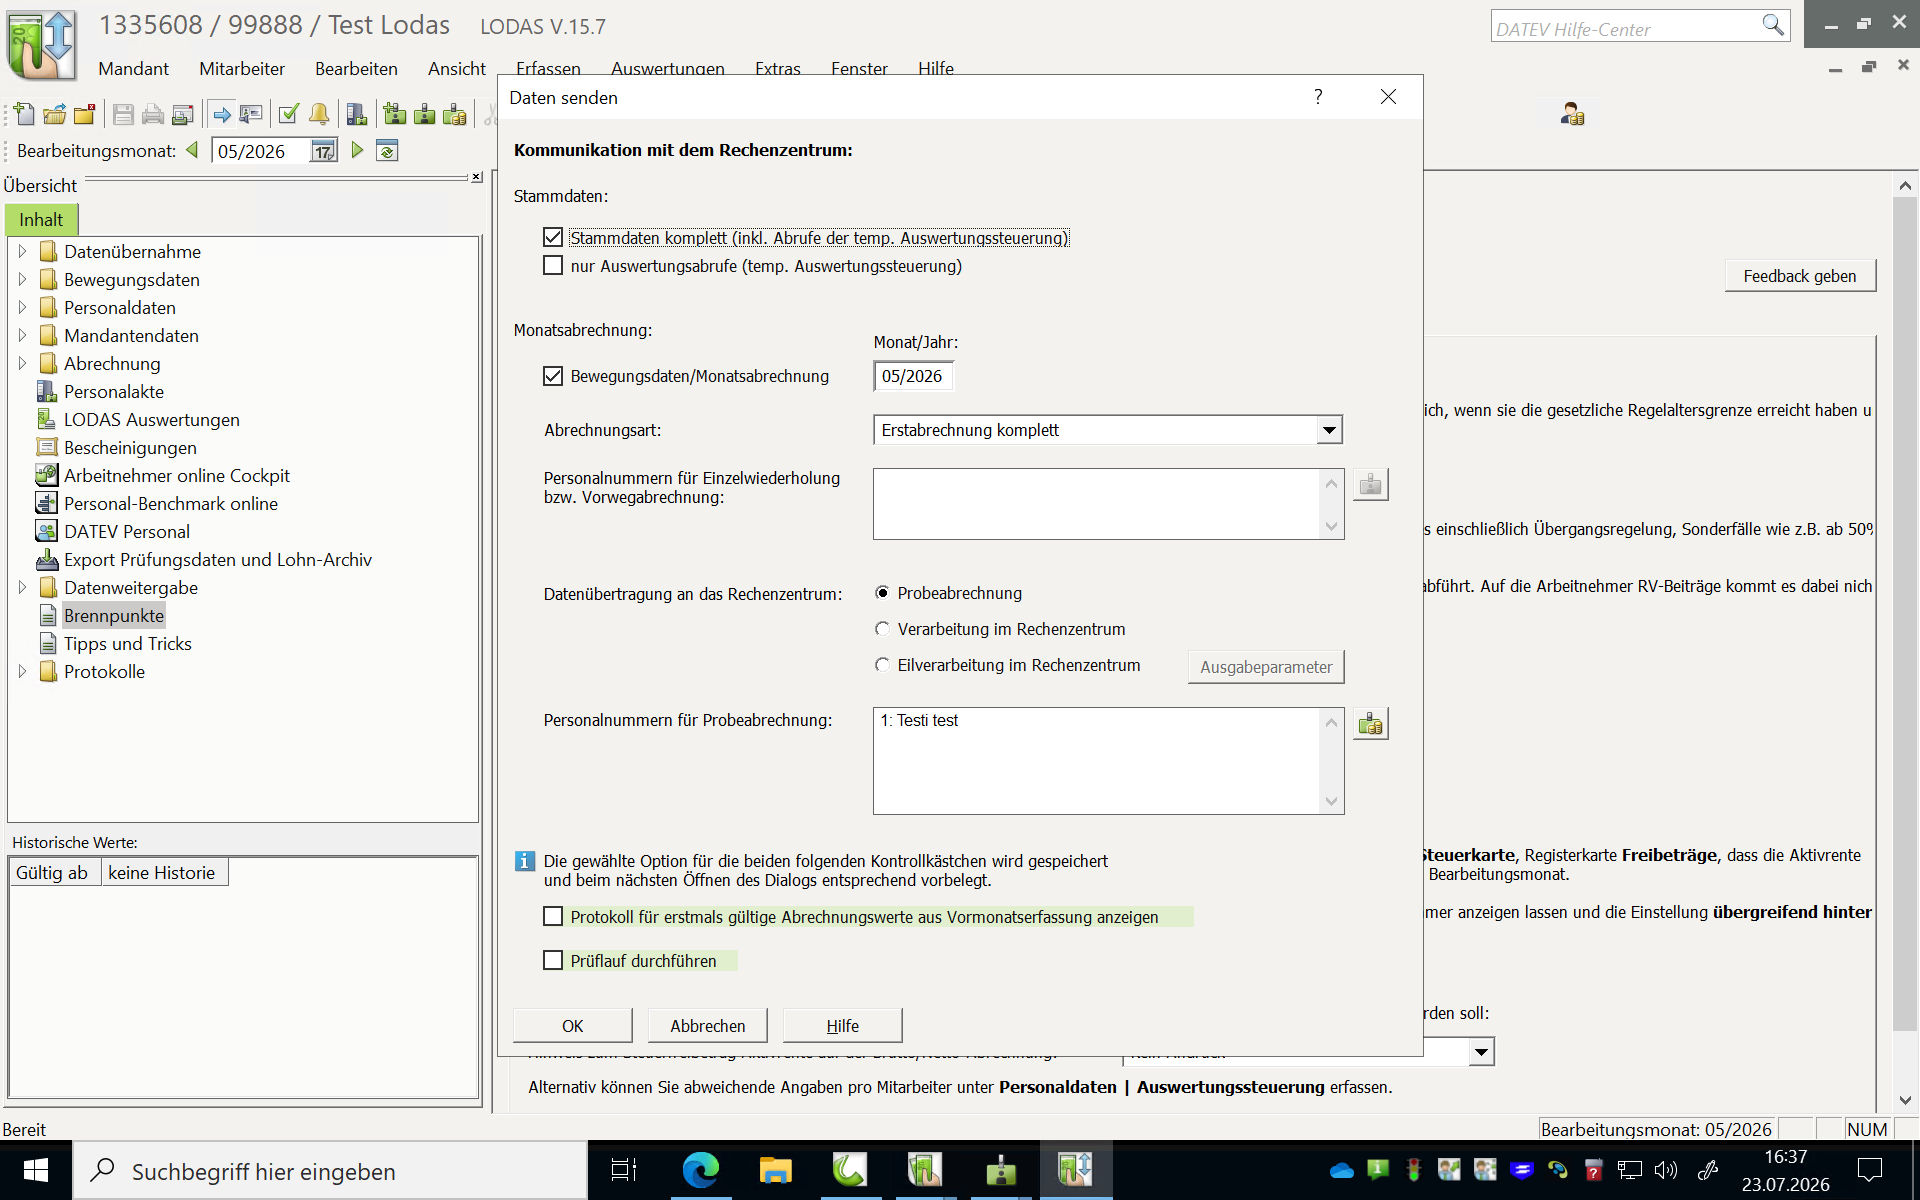The image size is (1920, 1200).
Task: Go to next Bearbeitungsmonat with right arrow
Action: 357,151
